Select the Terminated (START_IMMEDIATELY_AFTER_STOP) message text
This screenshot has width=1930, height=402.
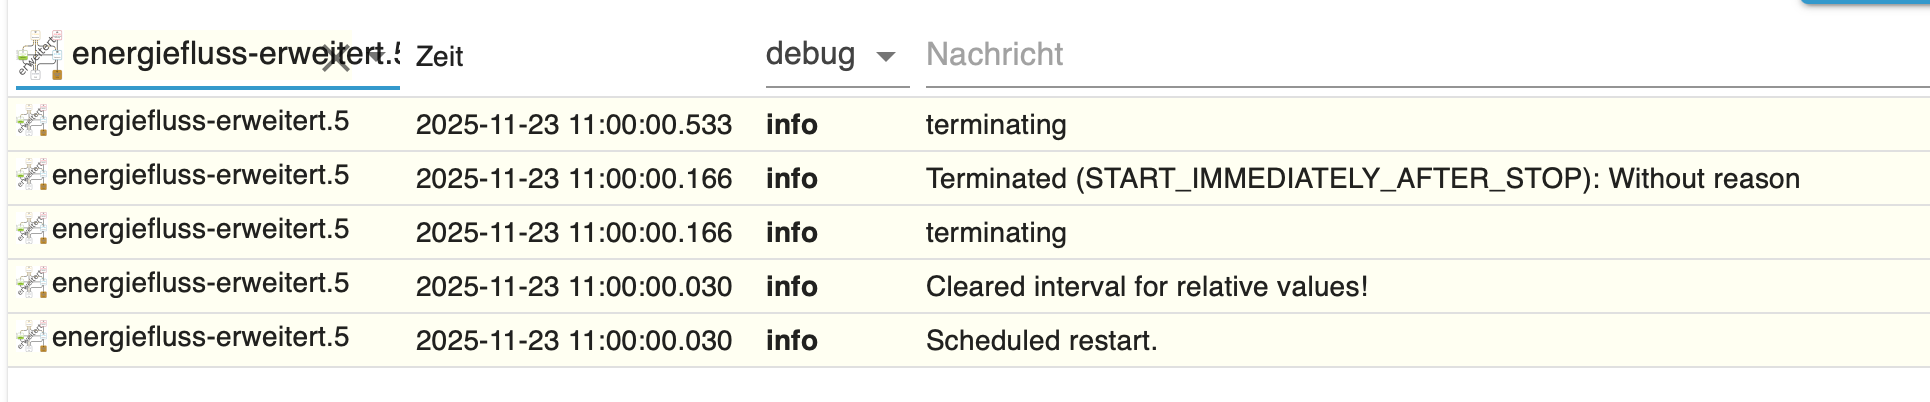coord(1362,179)
